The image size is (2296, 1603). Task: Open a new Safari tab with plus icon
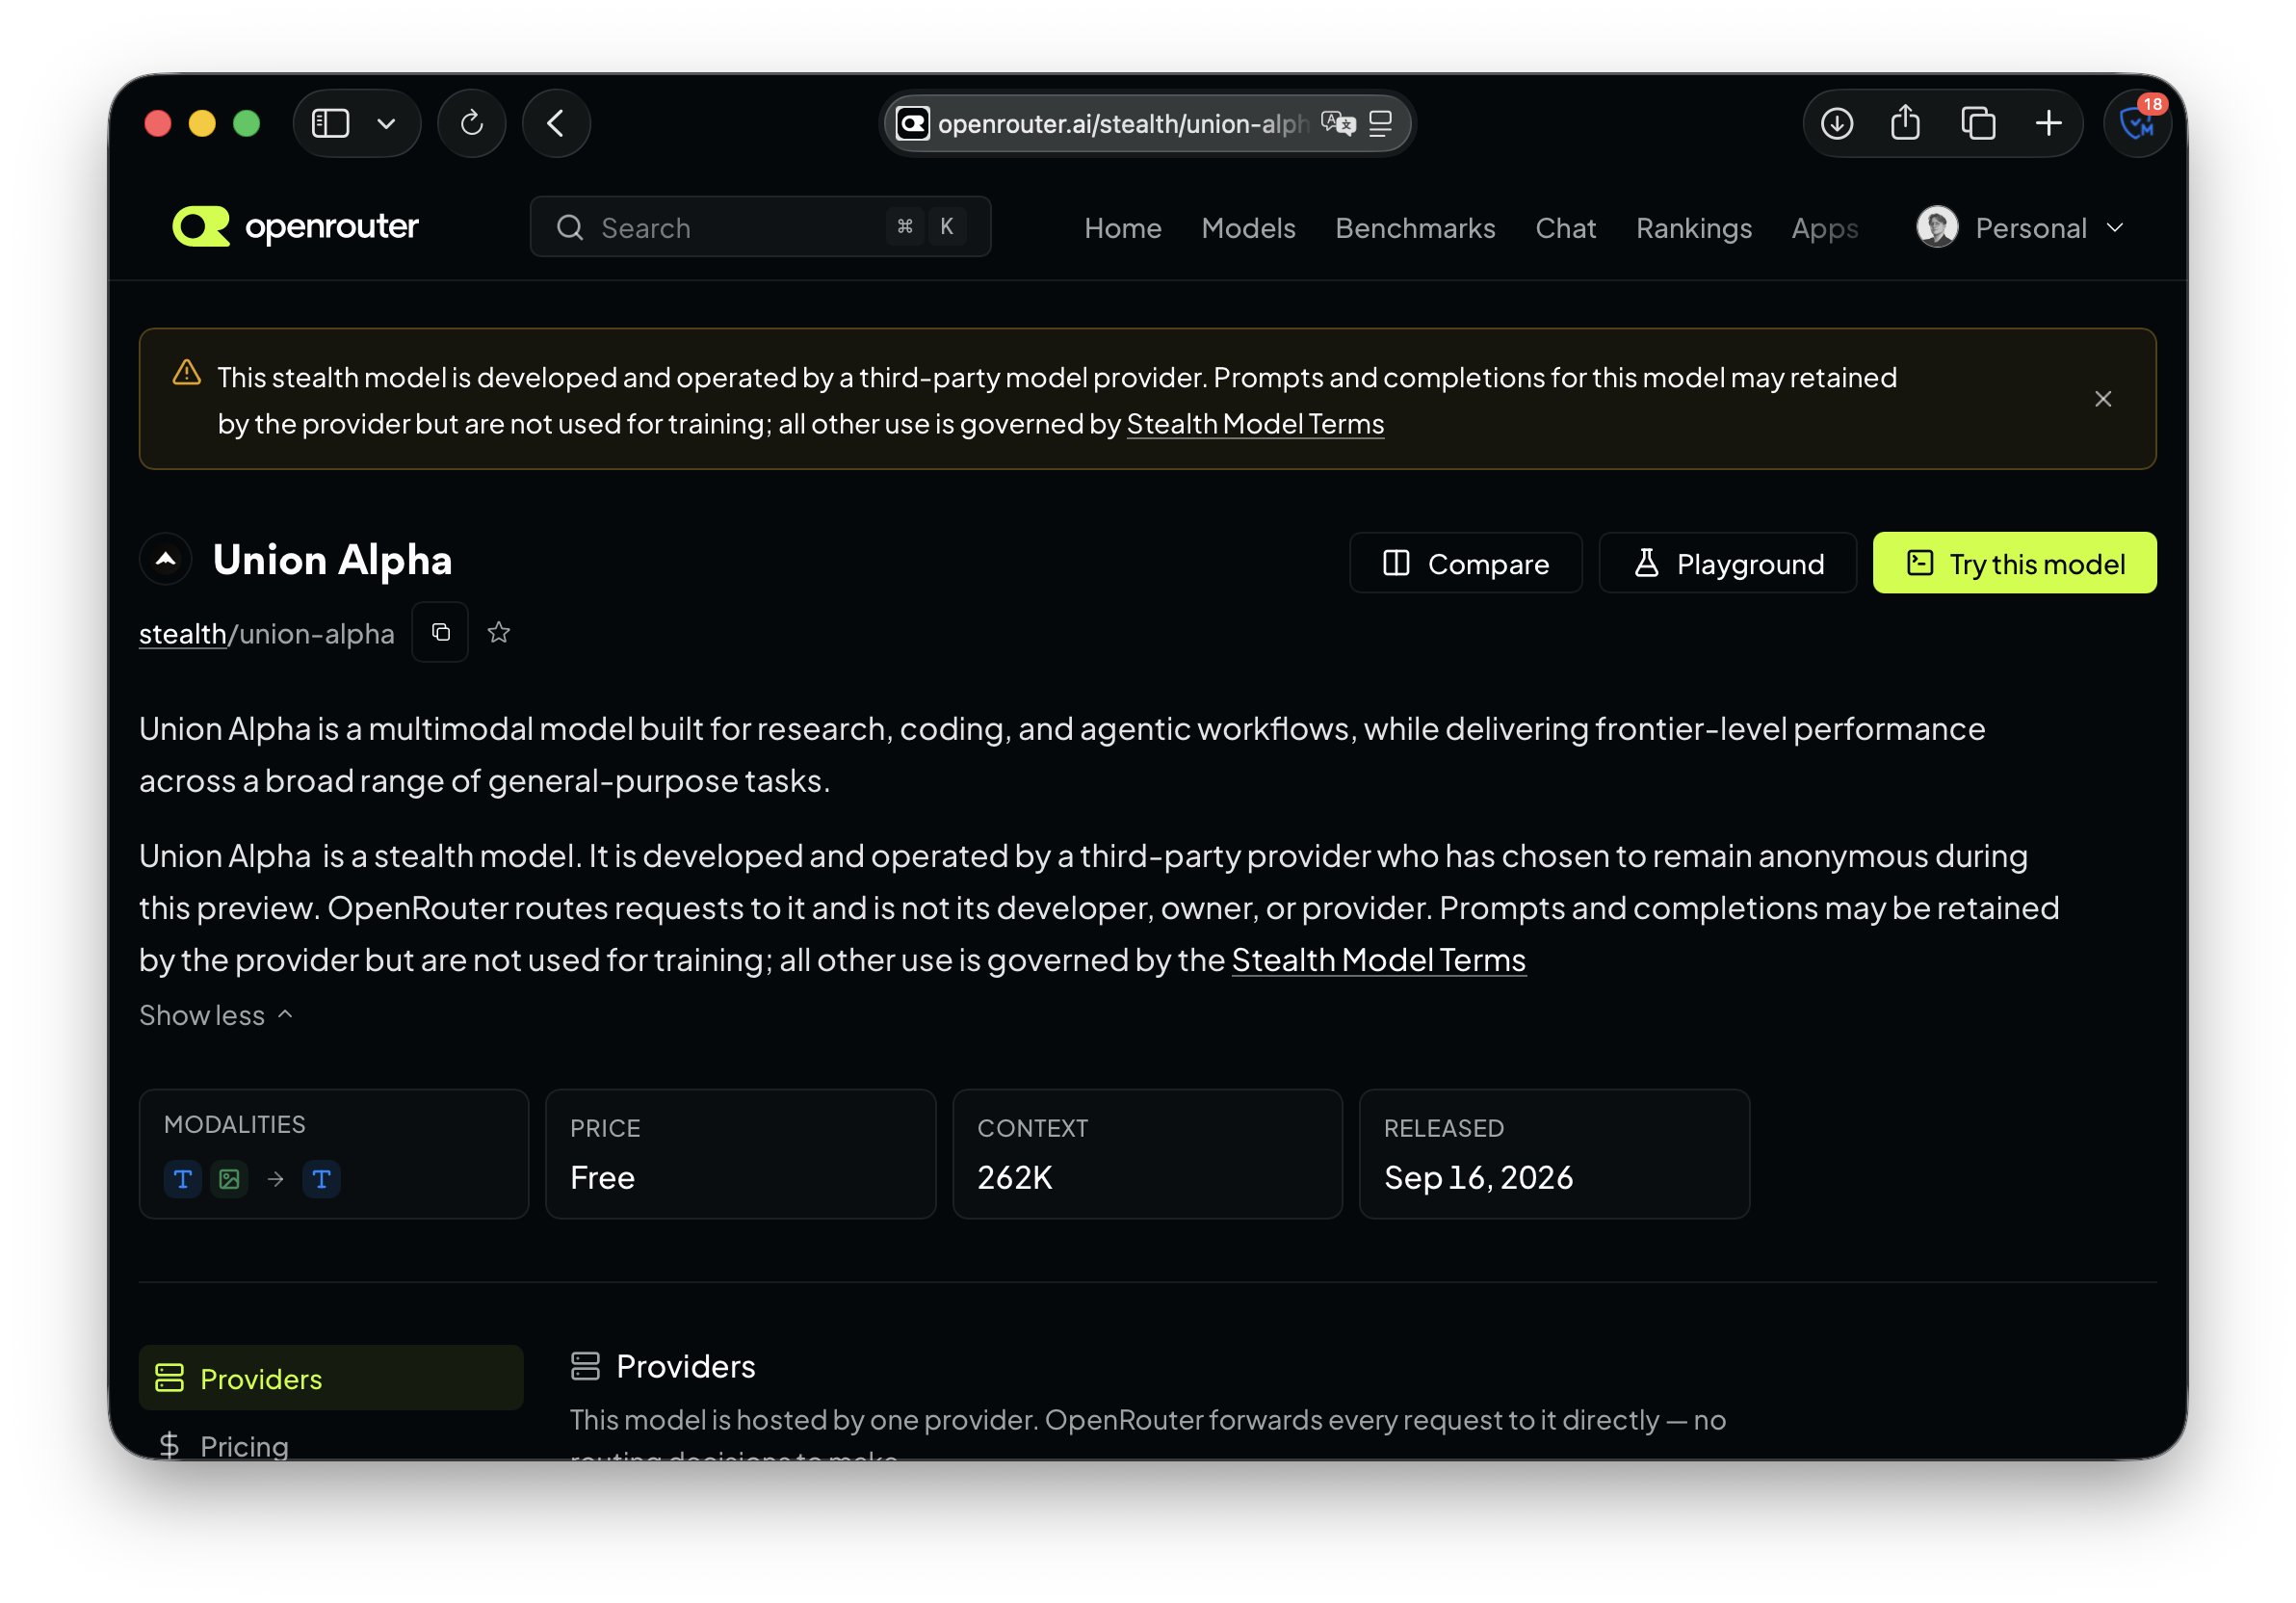[2049, 124]
